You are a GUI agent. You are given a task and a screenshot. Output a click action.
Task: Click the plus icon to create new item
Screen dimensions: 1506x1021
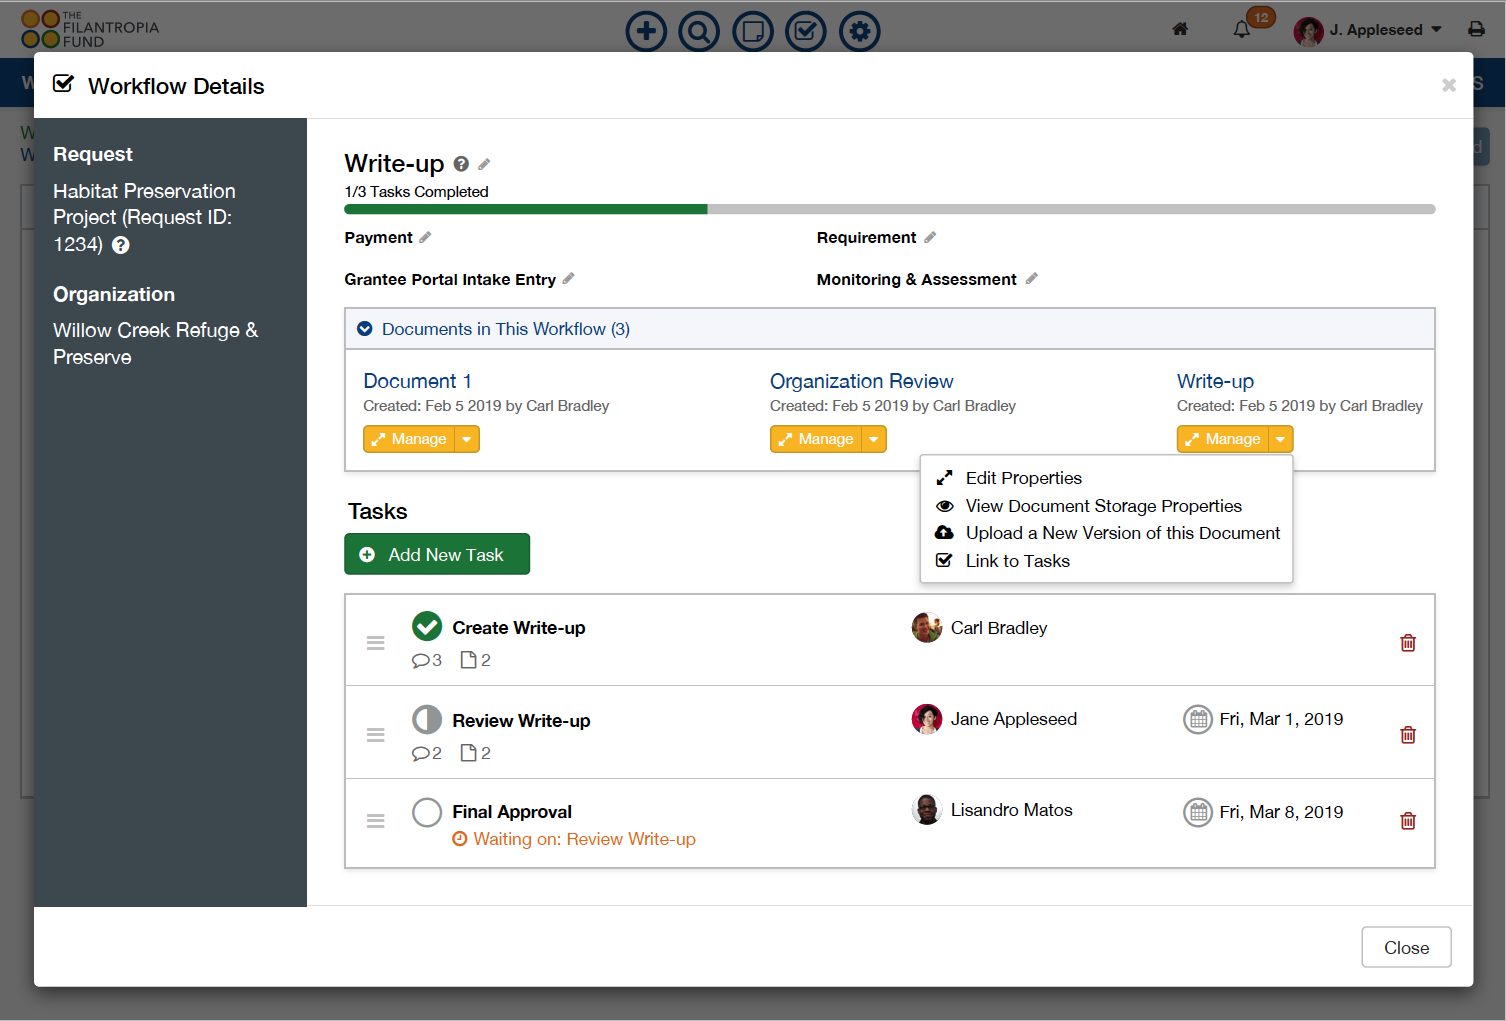pos(646,31)
